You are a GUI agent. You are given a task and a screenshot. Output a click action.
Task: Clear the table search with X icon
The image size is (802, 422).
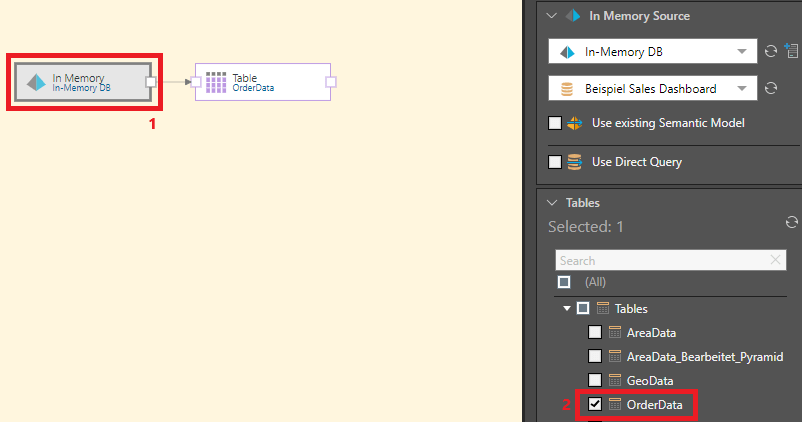pyautogui.click(x=777, y=260)
